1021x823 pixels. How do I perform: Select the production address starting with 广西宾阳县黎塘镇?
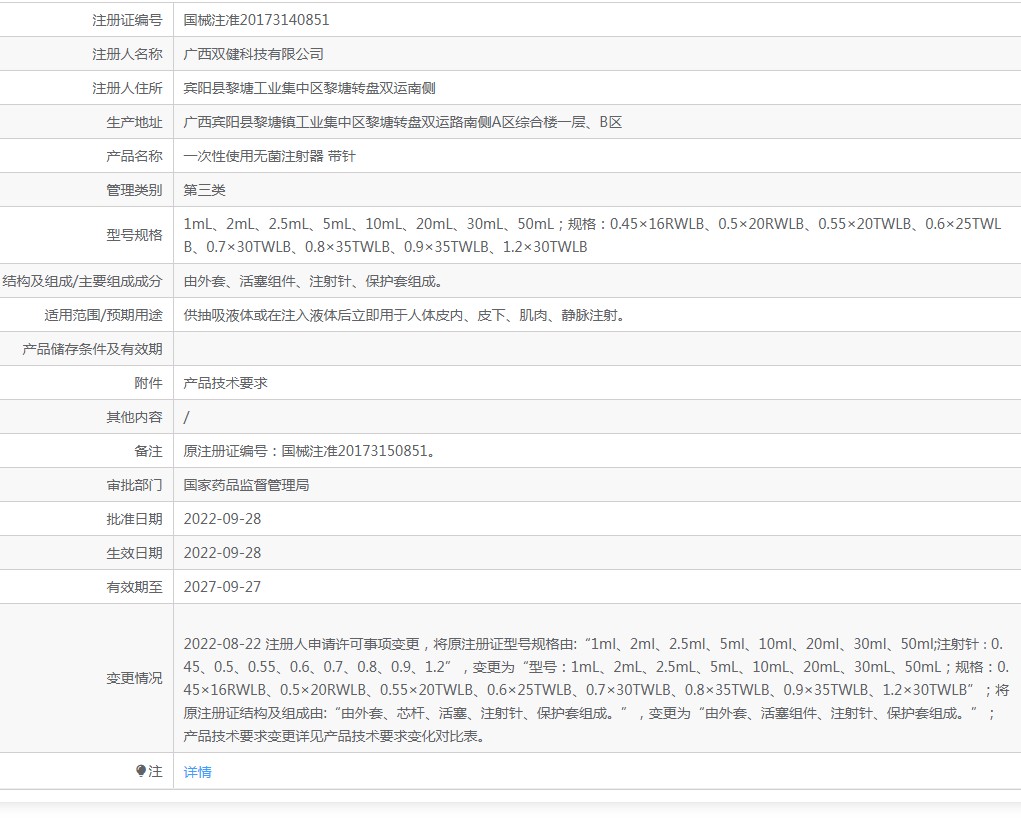click(x=402, y=122)
